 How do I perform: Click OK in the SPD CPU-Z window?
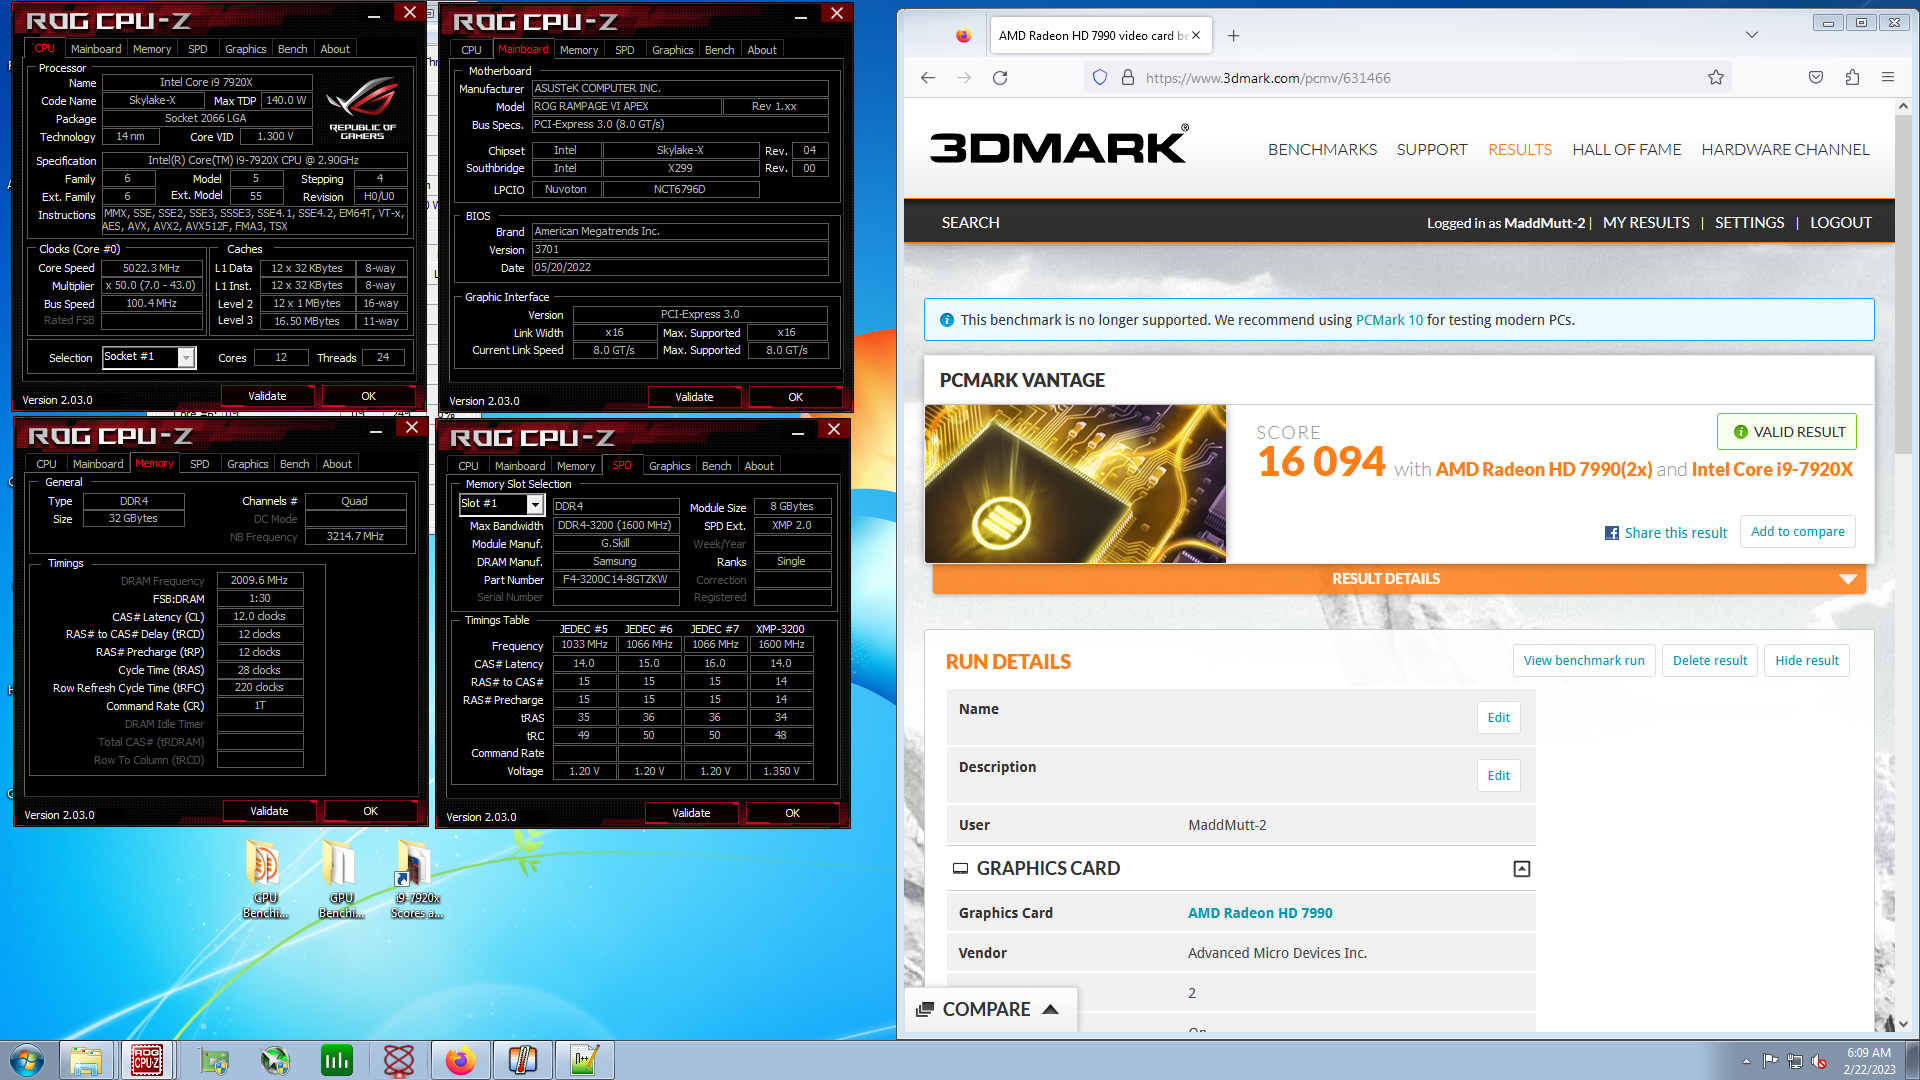click(x=792, y=813)
